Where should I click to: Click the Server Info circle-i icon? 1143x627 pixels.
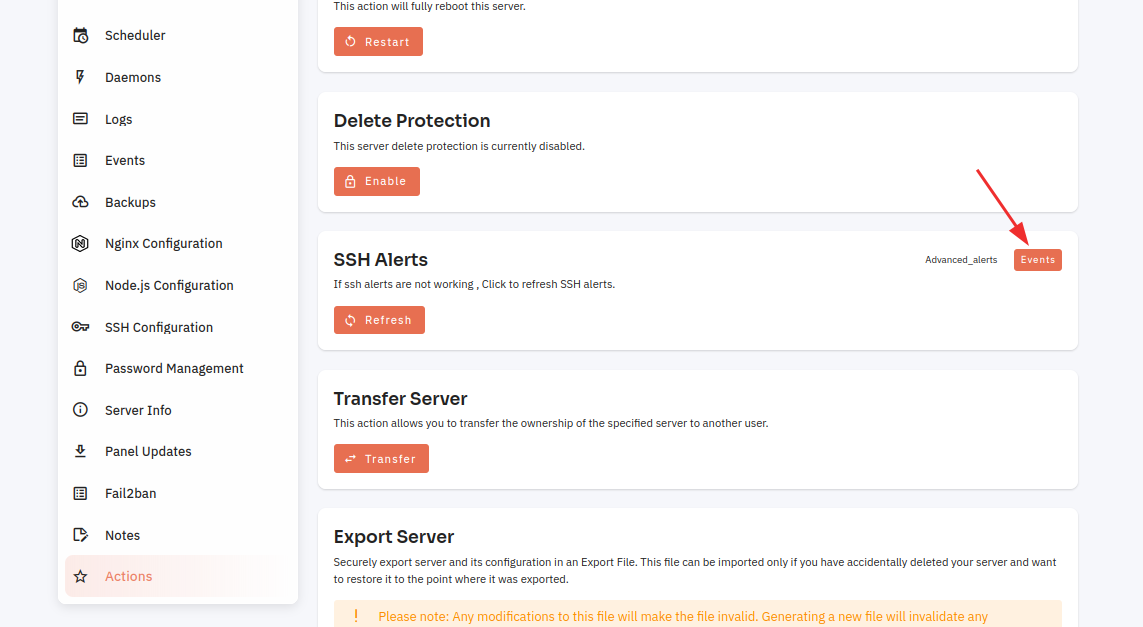click(x=80, y=410)
